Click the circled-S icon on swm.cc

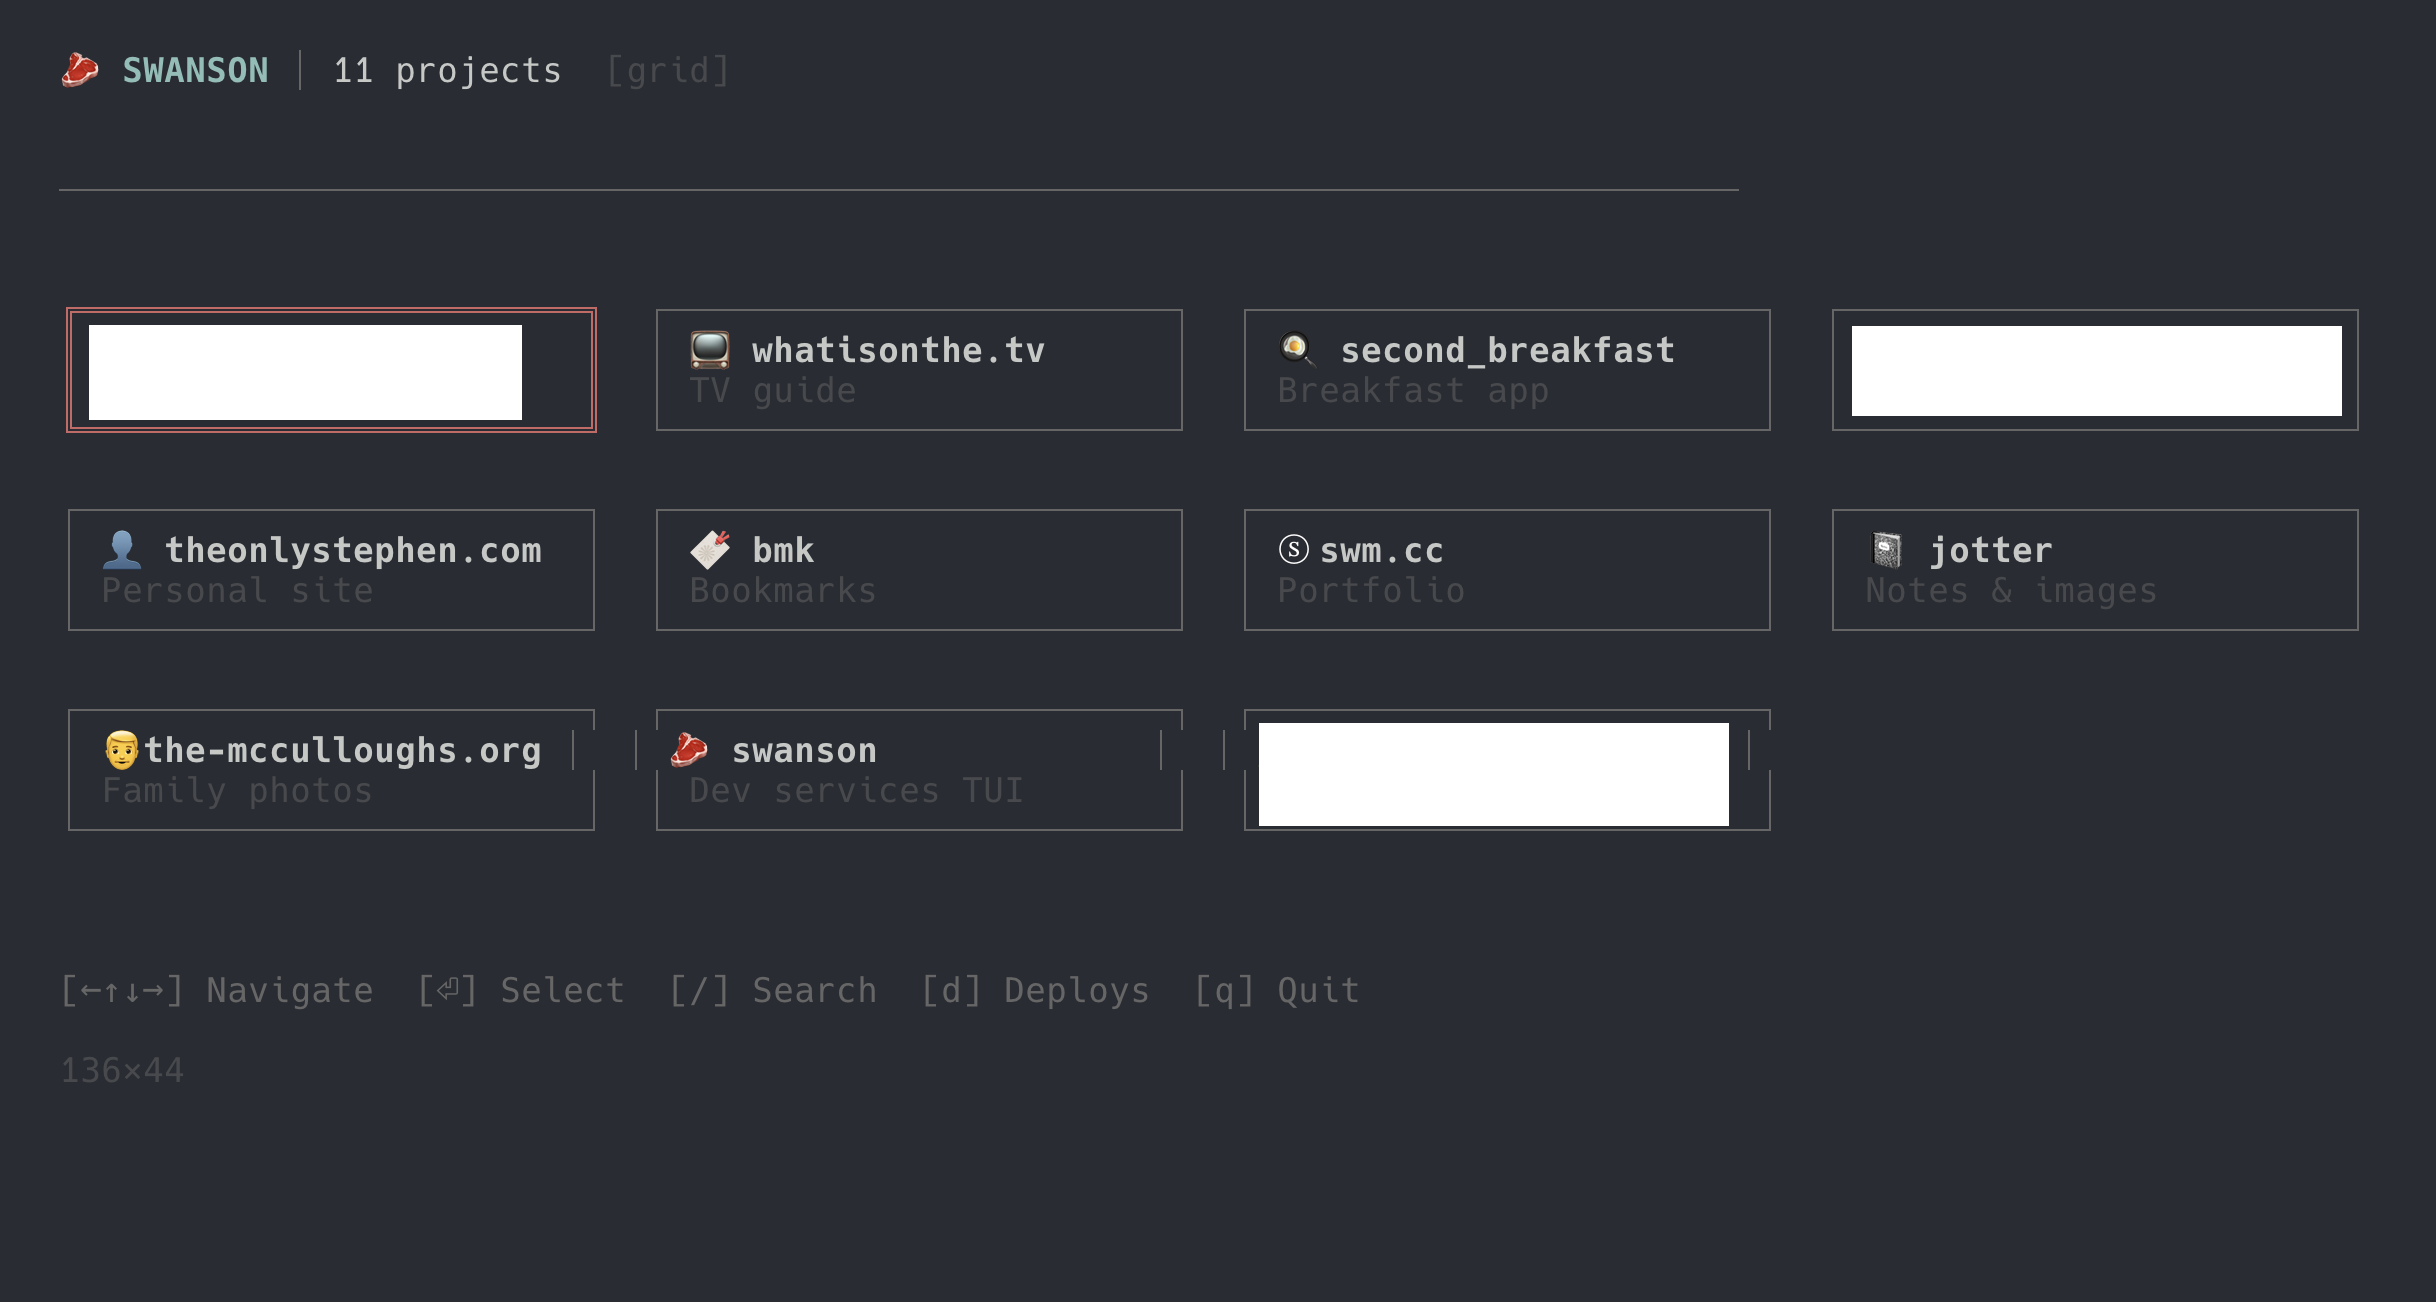pyautogui.click(x=1291, y=549)
